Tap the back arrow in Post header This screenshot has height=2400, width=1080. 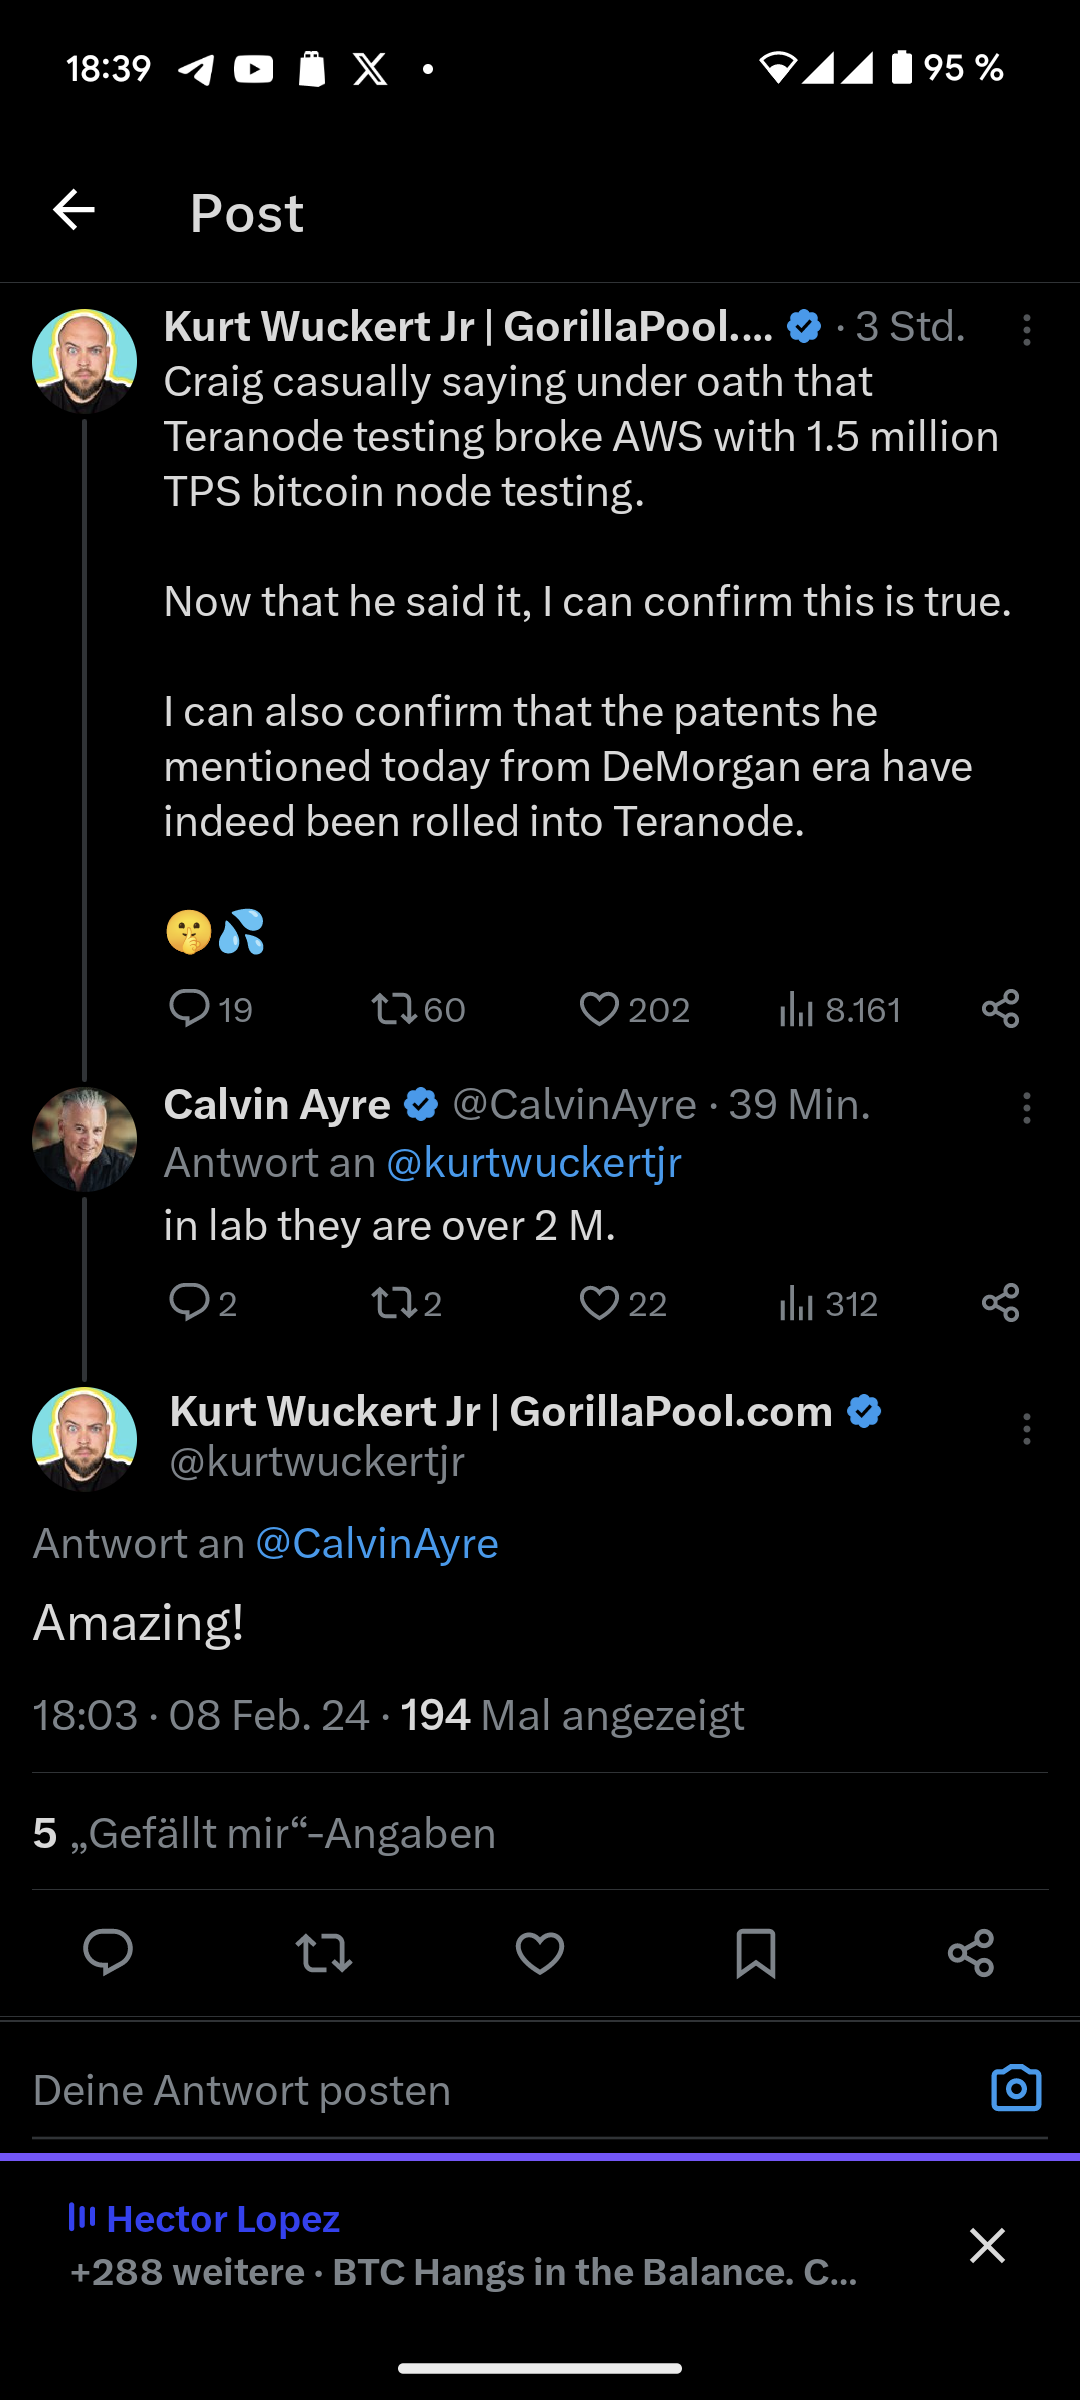pos(74,210)
